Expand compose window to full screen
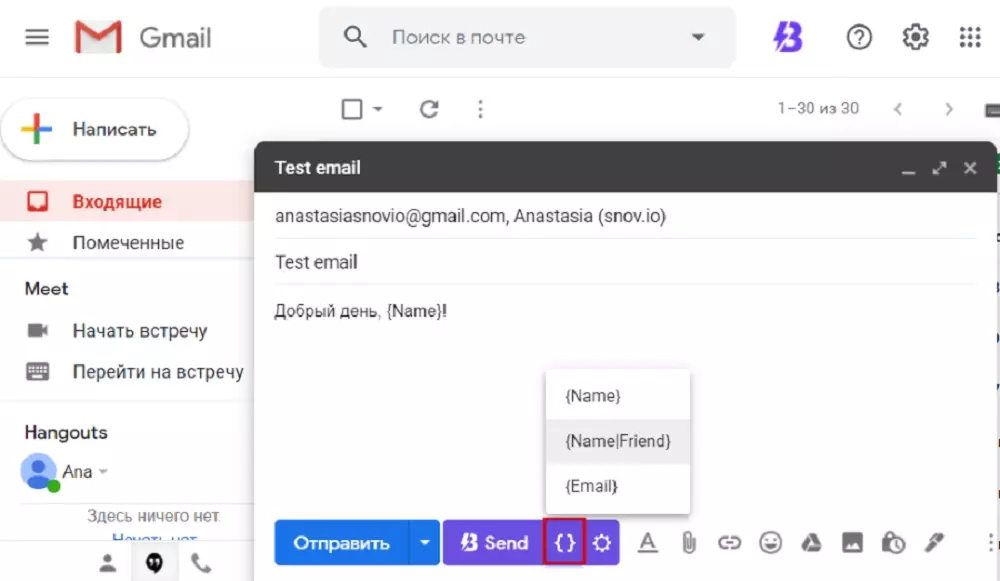The height and width of the screenshot is (581, 1000). 939,168
